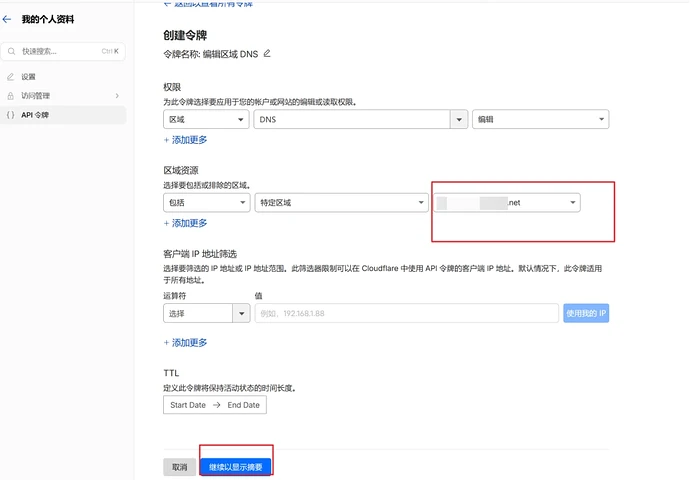
Task: Click the 我的个人资料 heading
Action: tap(48, 19)
